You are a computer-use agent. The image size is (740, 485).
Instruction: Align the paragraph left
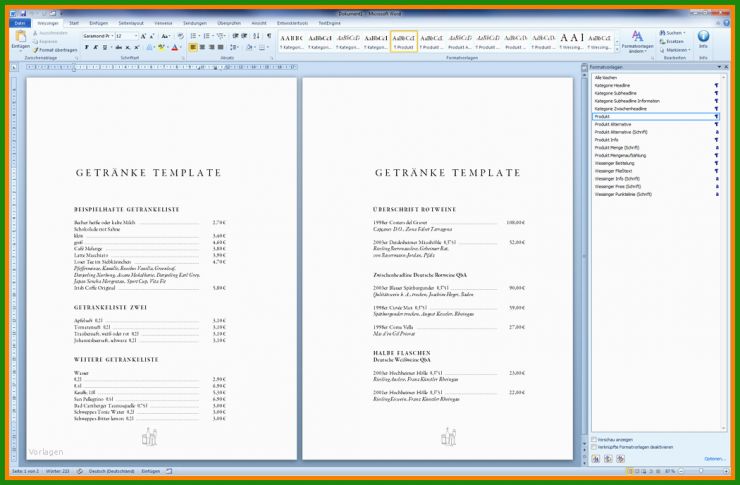click(193, 48)
